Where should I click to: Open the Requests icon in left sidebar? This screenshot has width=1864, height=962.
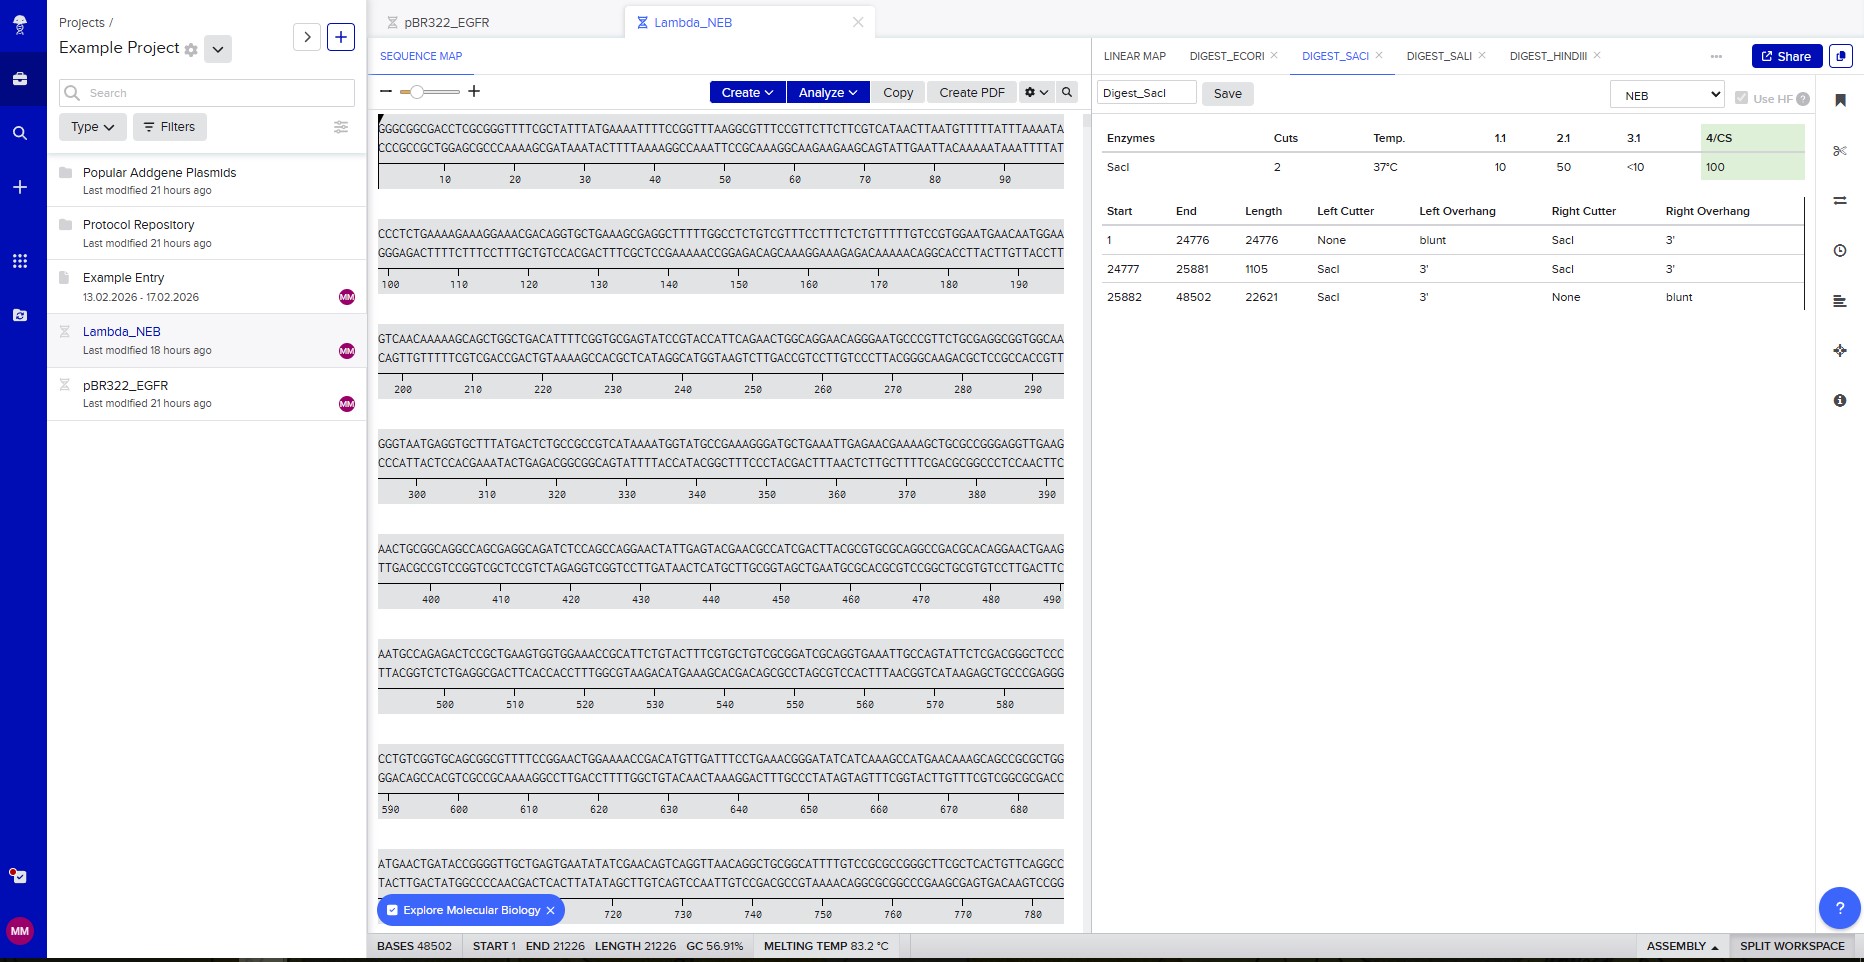coord(20,315)
